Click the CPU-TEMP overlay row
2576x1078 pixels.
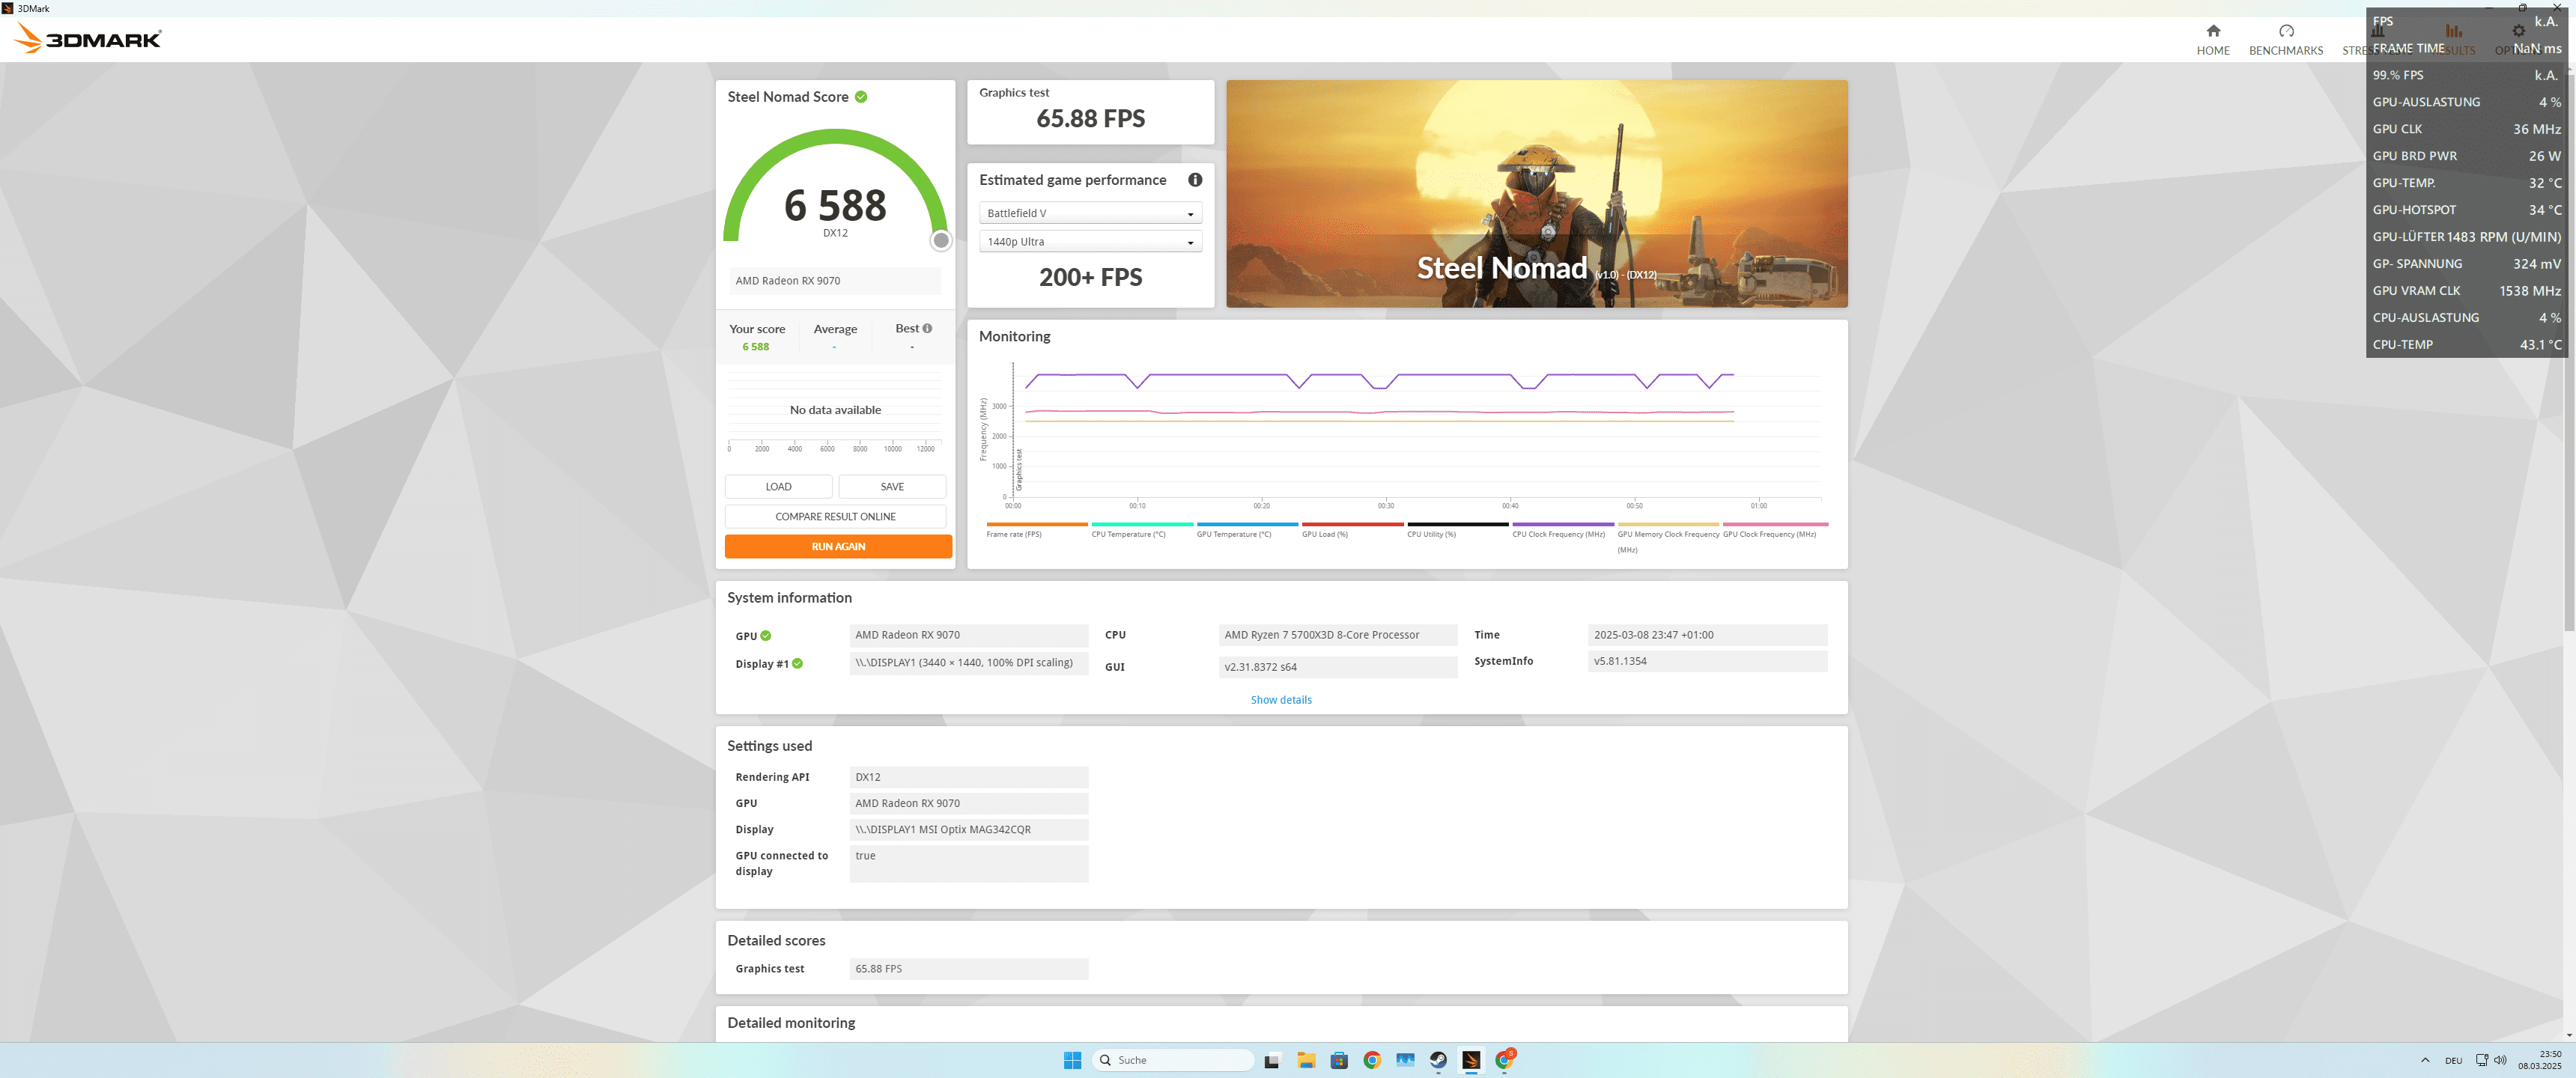pos(2466,345)
